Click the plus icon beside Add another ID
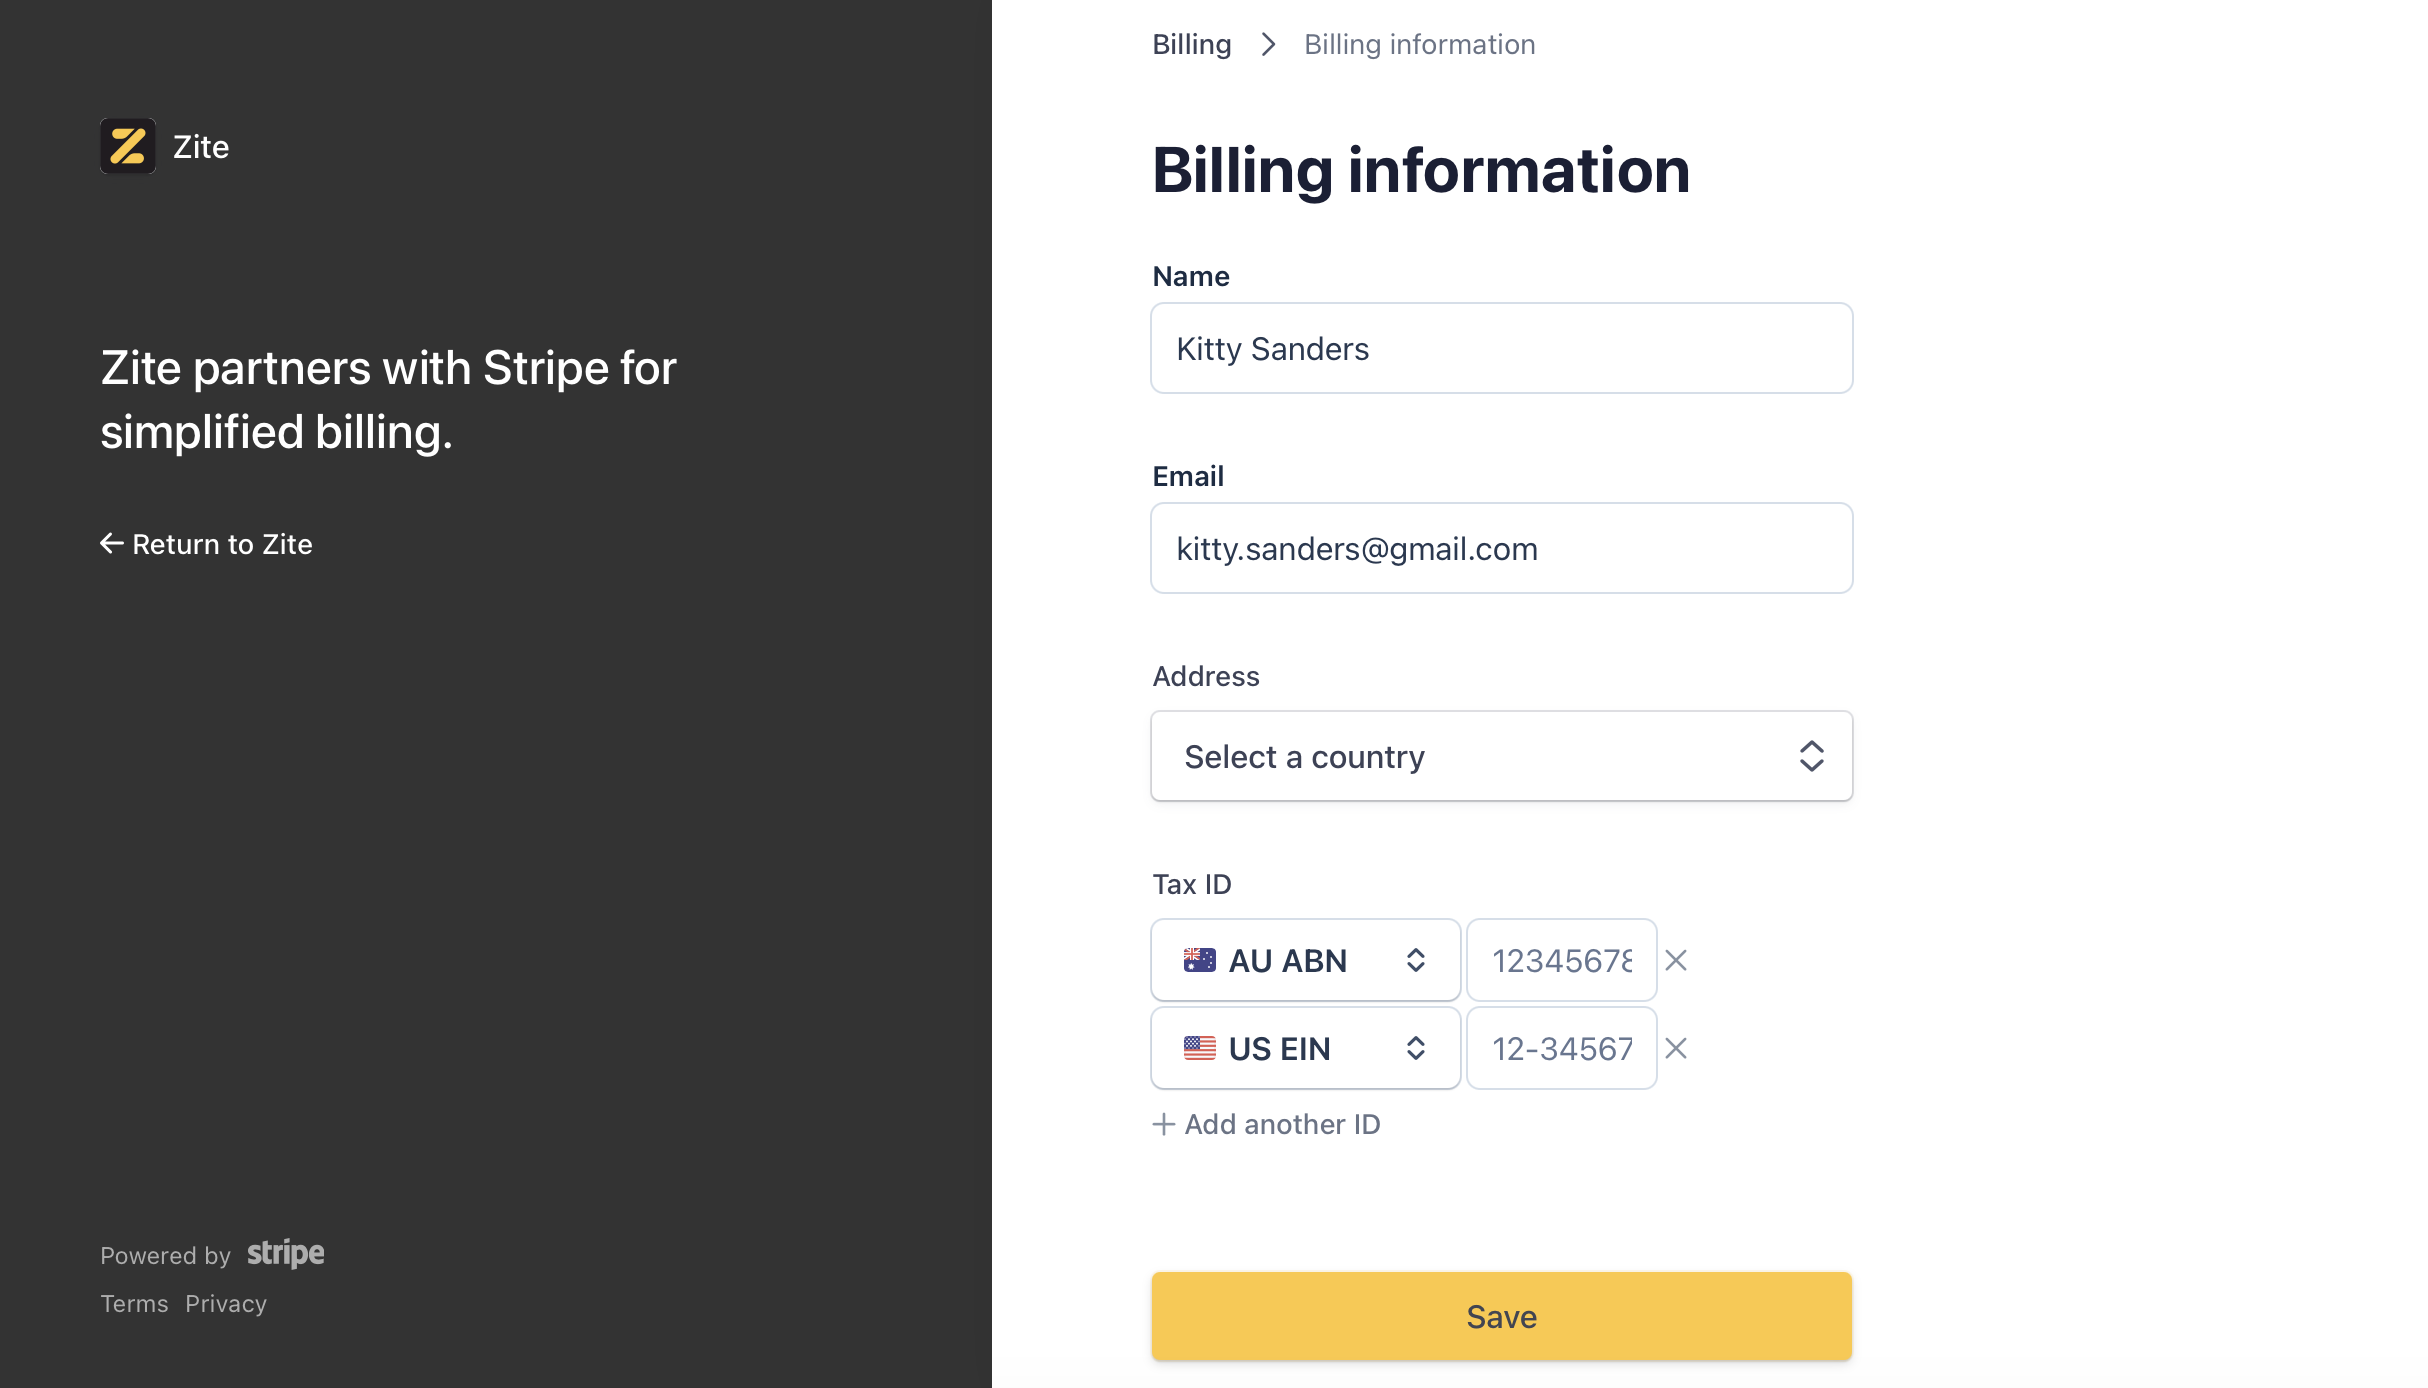 pyautogui.click(x=1163, y=1124)
